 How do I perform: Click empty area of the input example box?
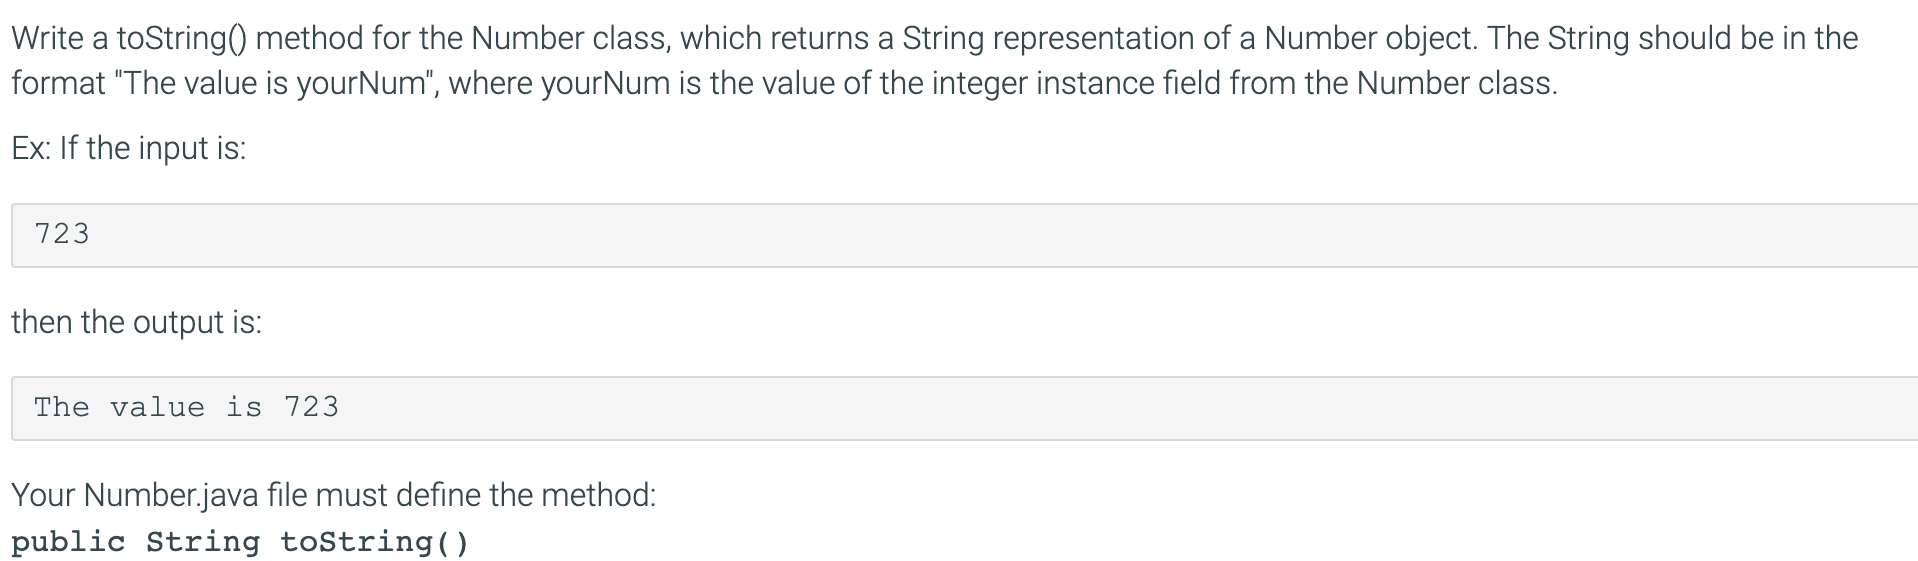pyautogui.click(x=1000, y=235)
